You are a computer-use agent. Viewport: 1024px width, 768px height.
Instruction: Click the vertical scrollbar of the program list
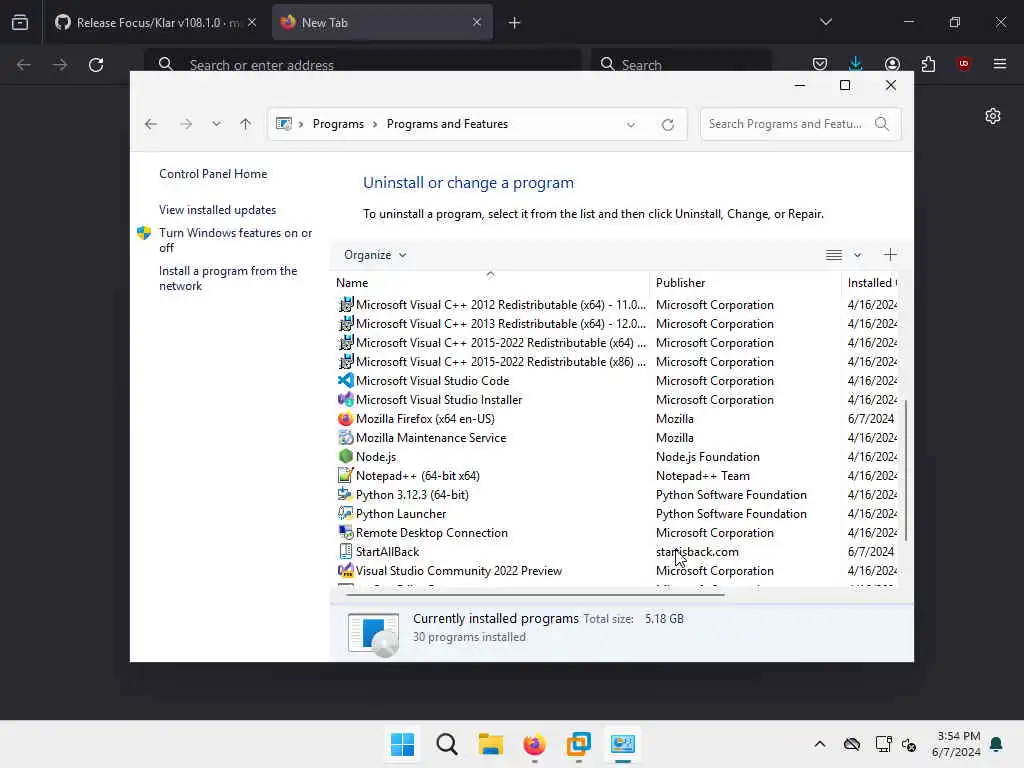(905, 470)
